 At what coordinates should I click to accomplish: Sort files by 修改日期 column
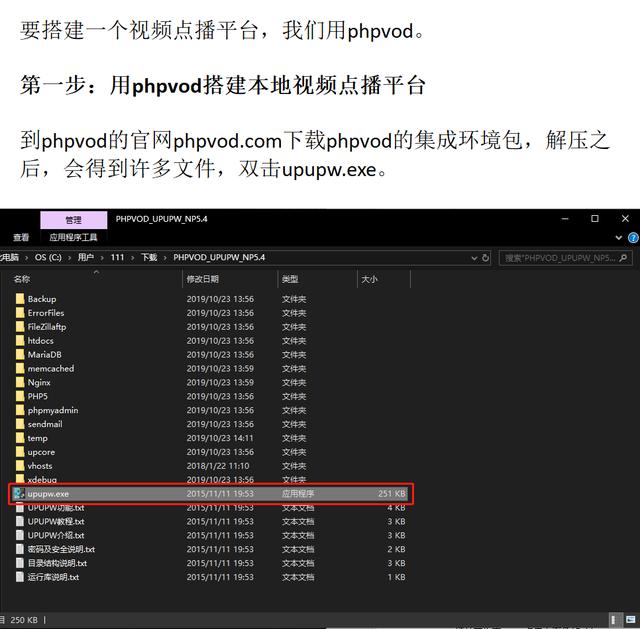click(x=203, y=279)
